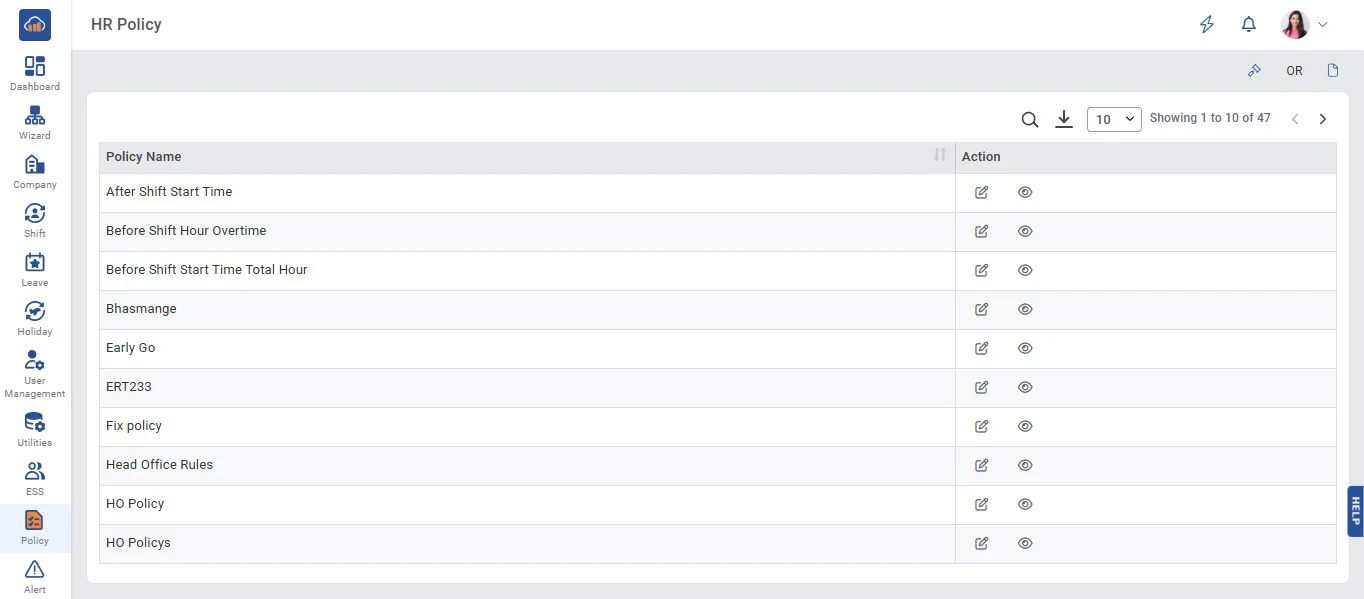
Task: Go to Leave in the sidebar
Action: [x=35, y=269]
